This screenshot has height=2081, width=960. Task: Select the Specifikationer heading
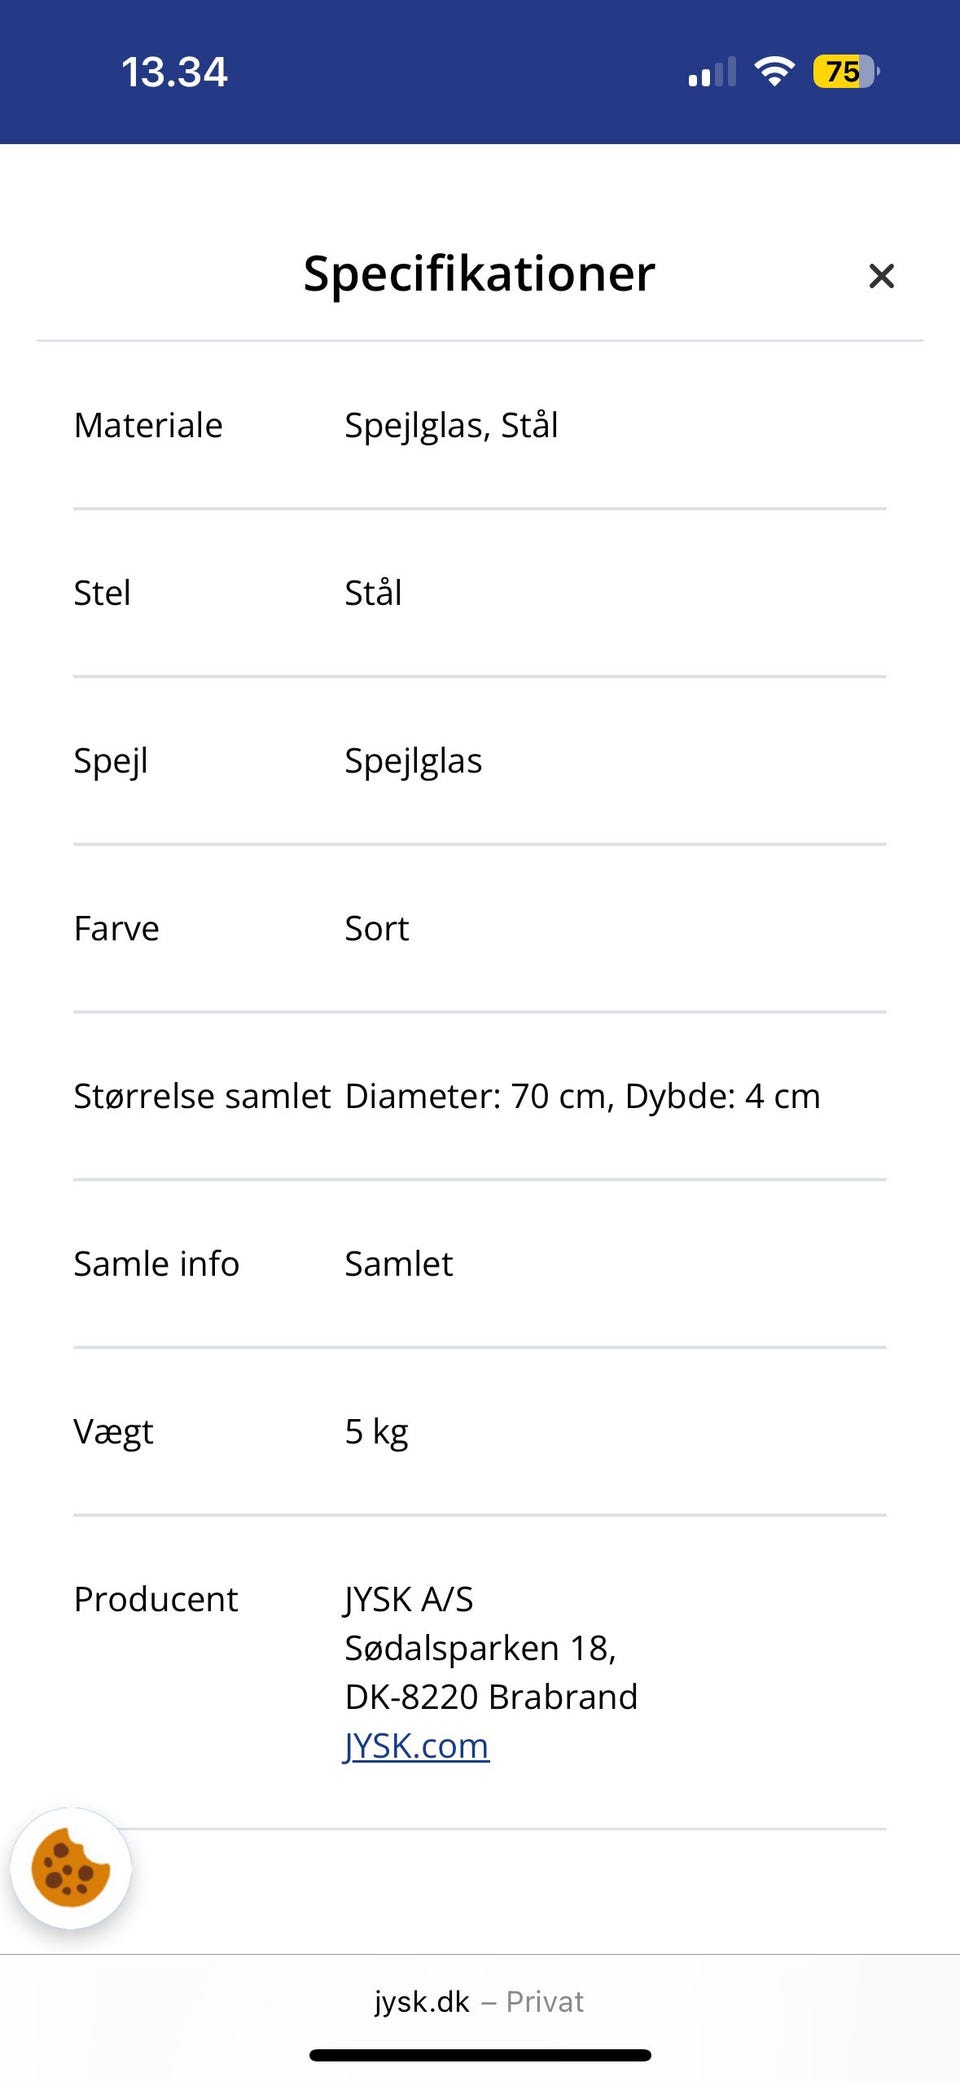[x=479, y=274]
